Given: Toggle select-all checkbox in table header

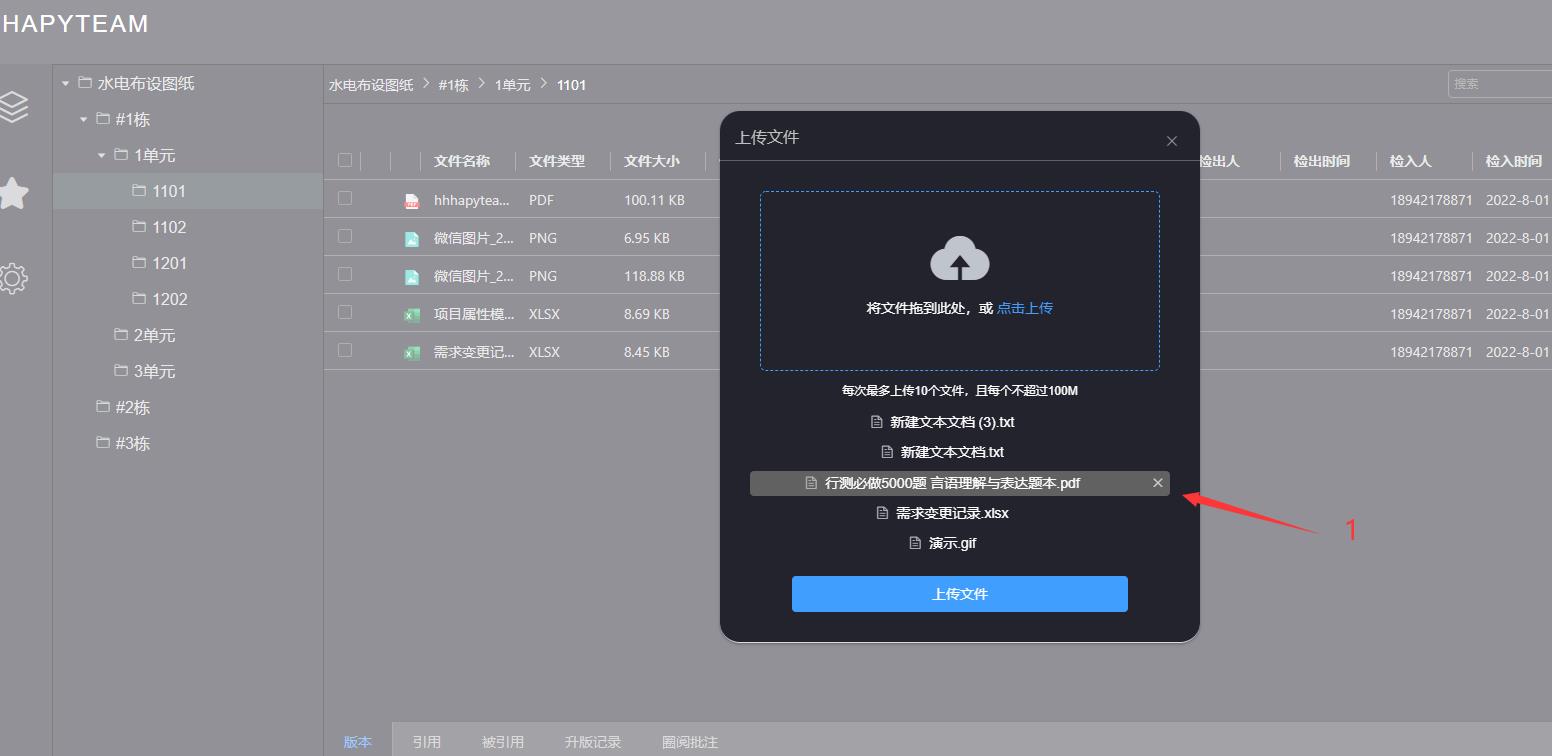Looking at the screenshot, I should [x=345, y=160].
